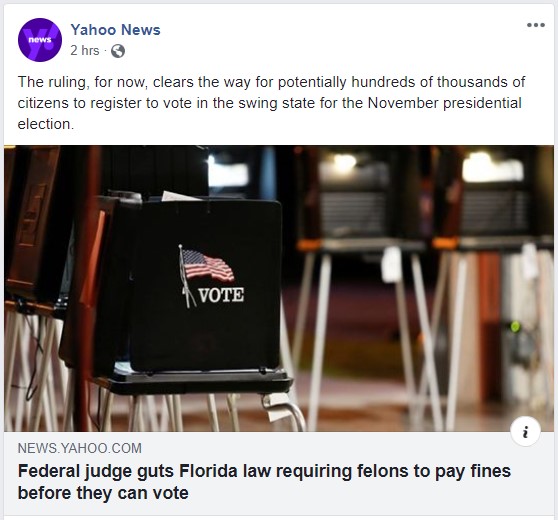Show article info via the 'i' icon
This screenshot has height=520, width=558.
[x=525, y=431]
